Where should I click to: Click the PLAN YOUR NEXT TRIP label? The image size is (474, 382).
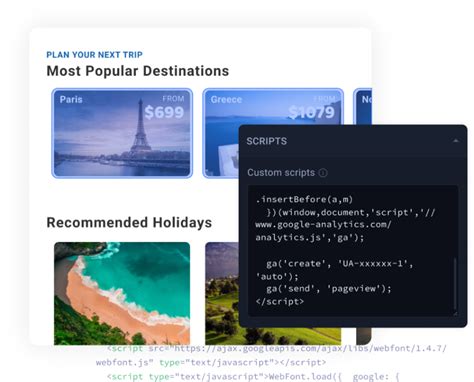[x=94, y=55]
